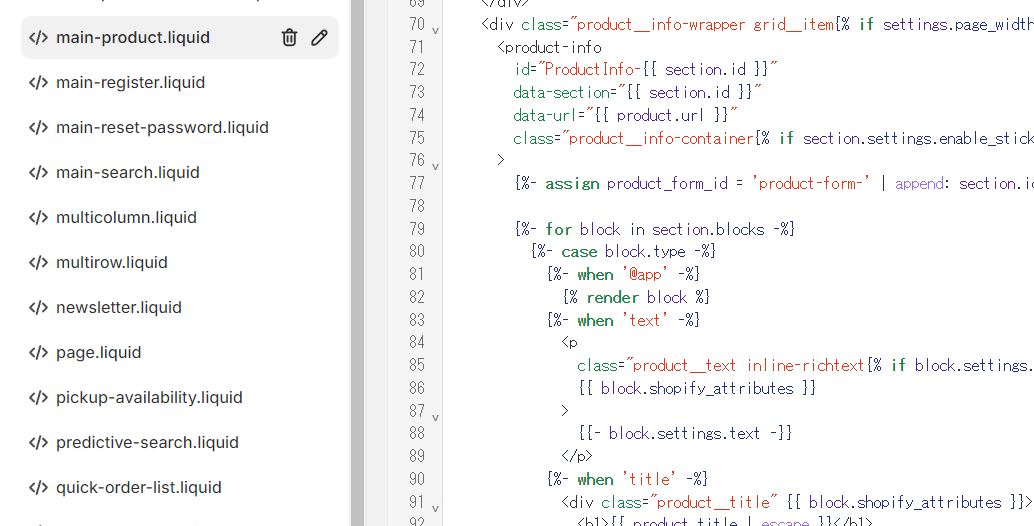Open main-register.liquid file
This screenshot has width=1034, height=526.
[x=131, y=82]
